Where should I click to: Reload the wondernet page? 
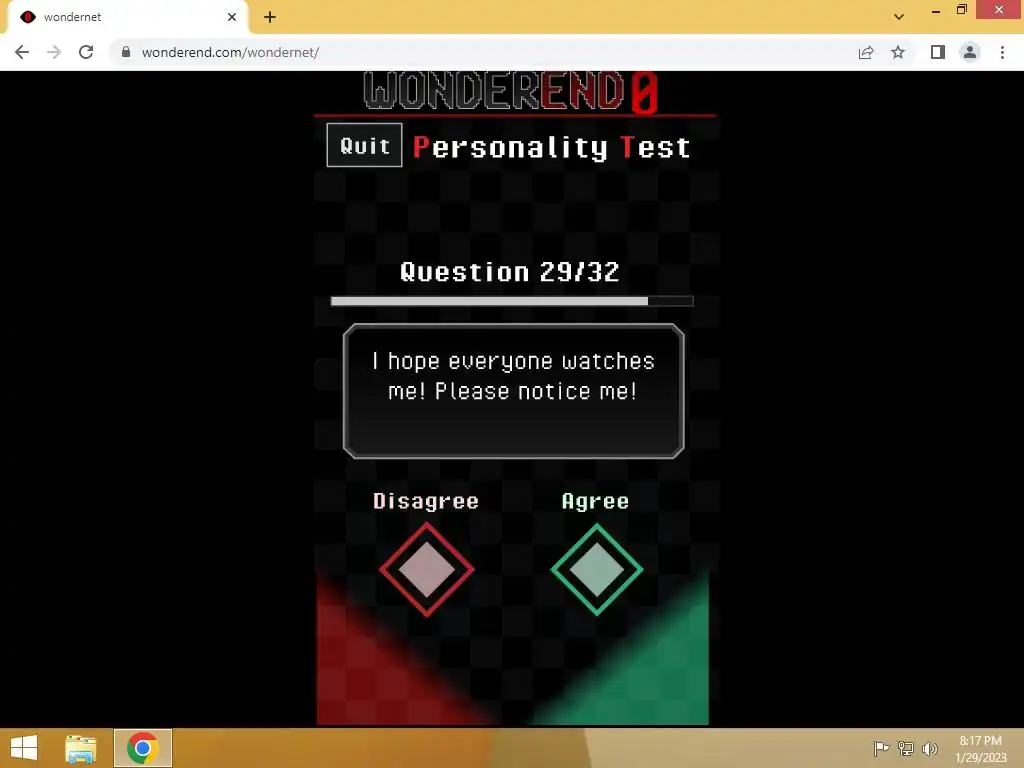tap(86, 52)
